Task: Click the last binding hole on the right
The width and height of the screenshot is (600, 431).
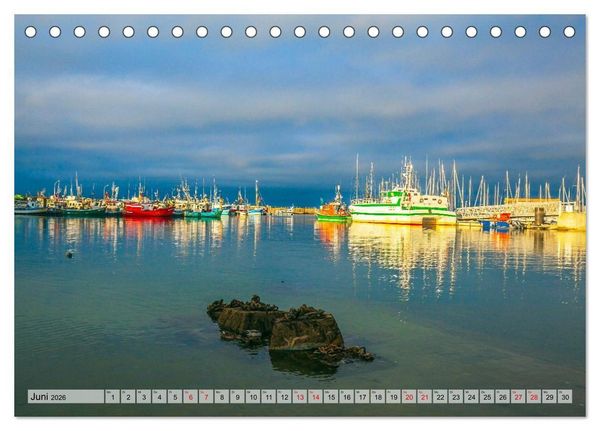Action: coord(569,32)
